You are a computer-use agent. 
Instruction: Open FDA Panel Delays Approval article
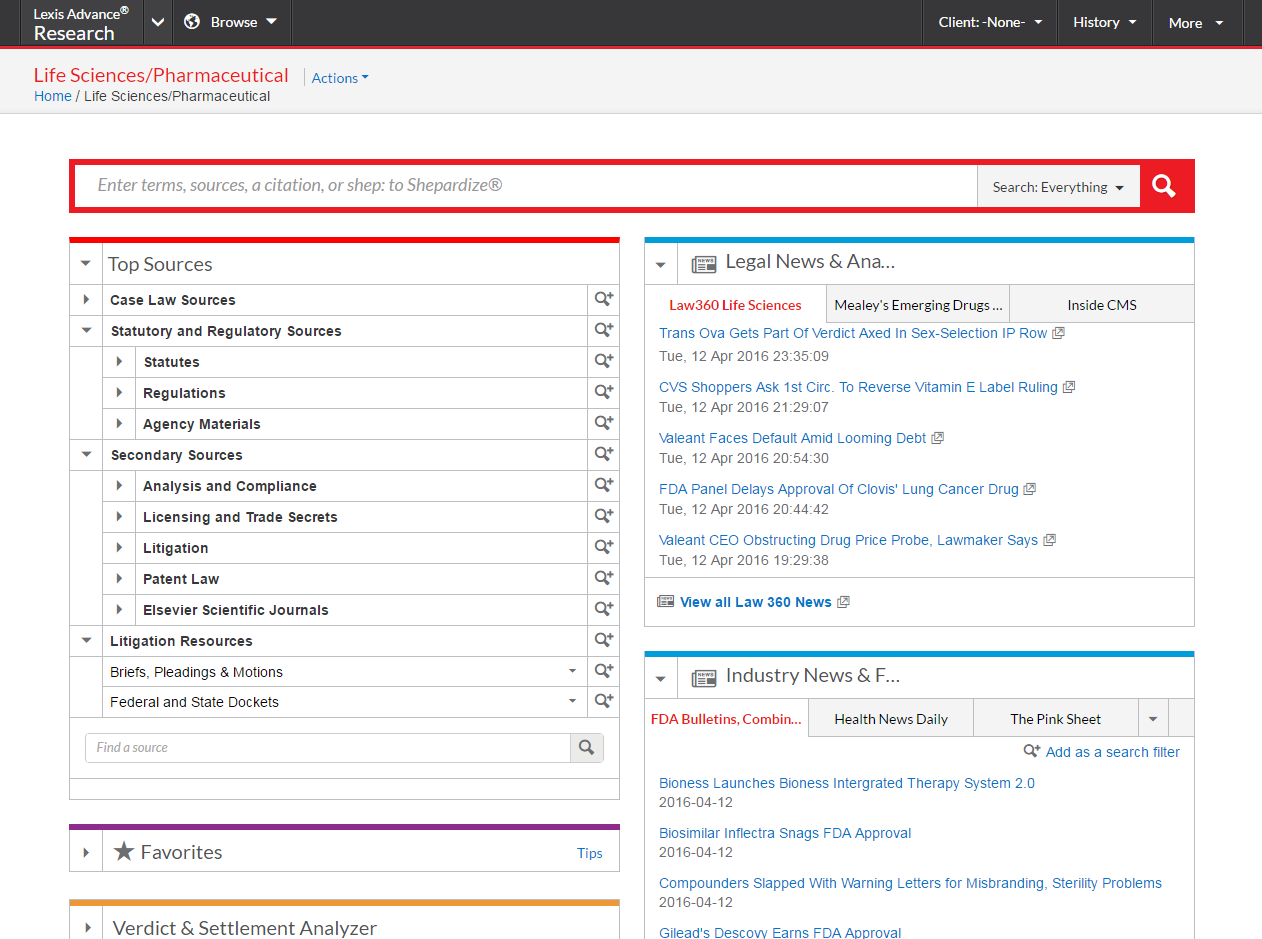(839, 489)
